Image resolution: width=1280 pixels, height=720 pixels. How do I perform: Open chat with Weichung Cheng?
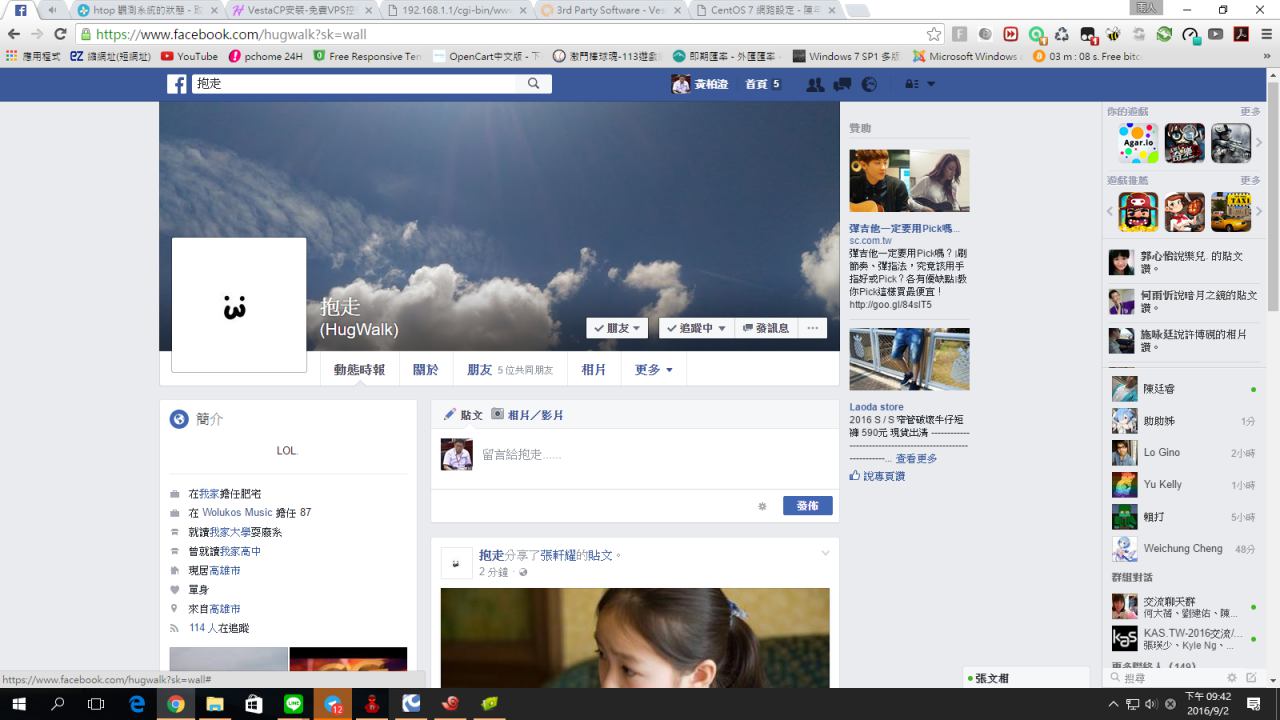1183,549
